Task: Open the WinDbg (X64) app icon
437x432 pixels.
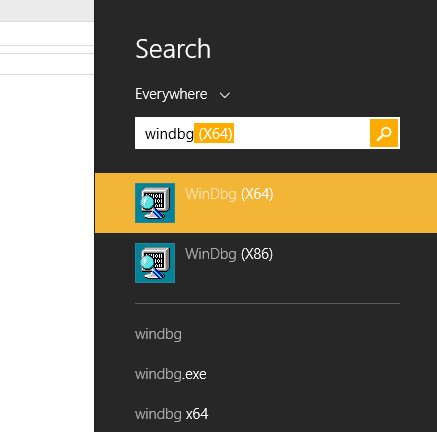Action: point(155,203)
